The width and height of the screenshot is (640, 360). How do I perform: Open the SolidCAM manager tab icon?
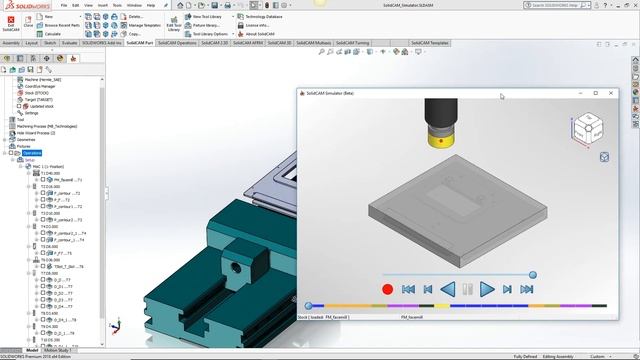(x=73, y=58)
